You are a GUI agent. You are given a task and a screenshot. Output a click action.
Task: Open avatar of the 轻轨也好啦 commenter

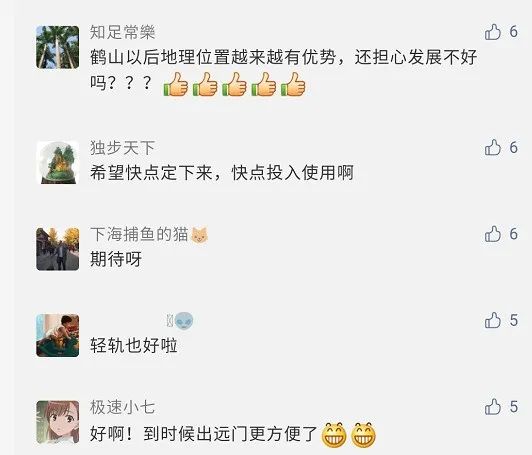click(x=58, y=336)
